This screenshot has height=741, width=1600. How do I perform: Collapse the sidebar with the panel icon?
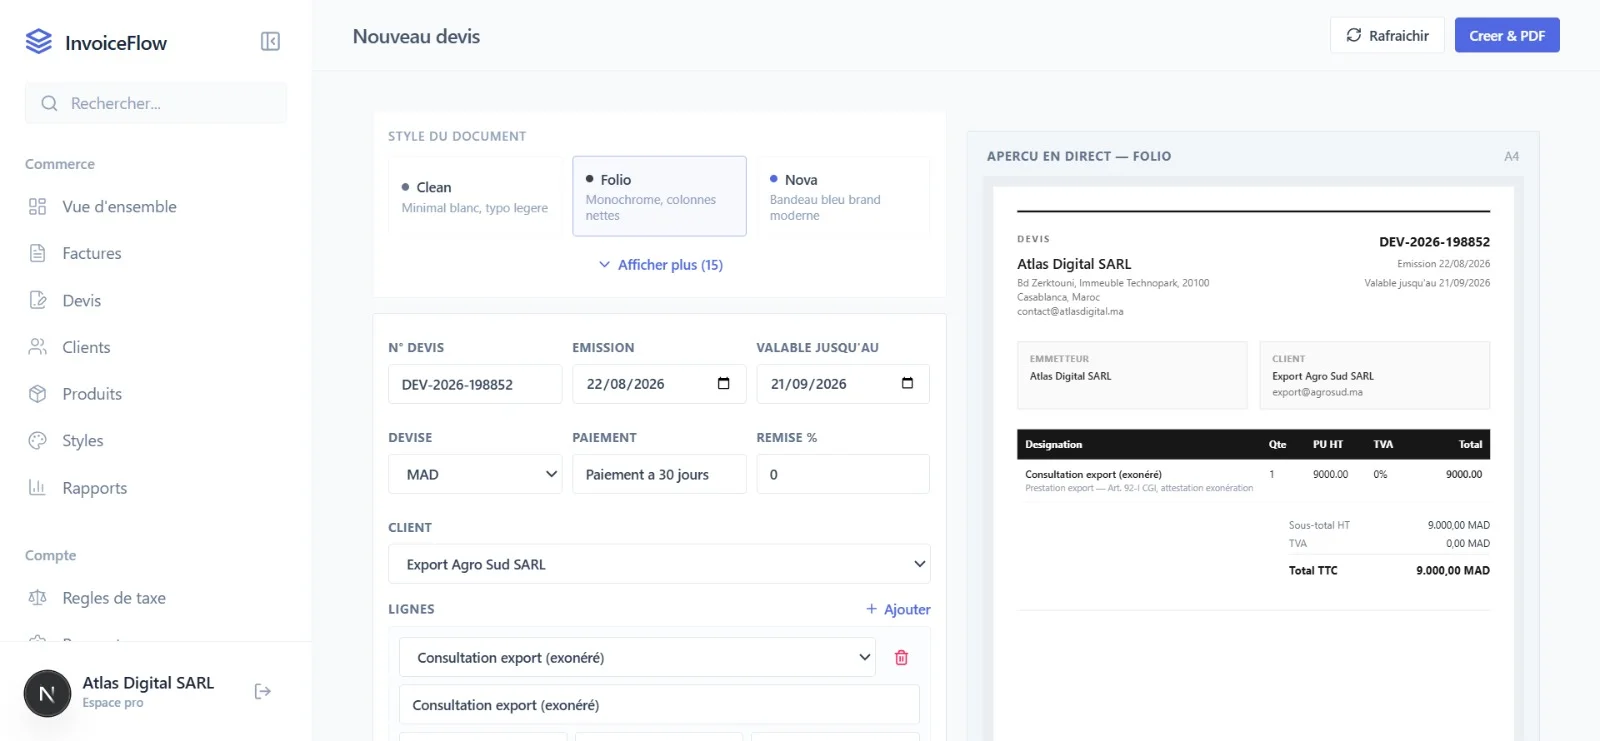[270, 41]
